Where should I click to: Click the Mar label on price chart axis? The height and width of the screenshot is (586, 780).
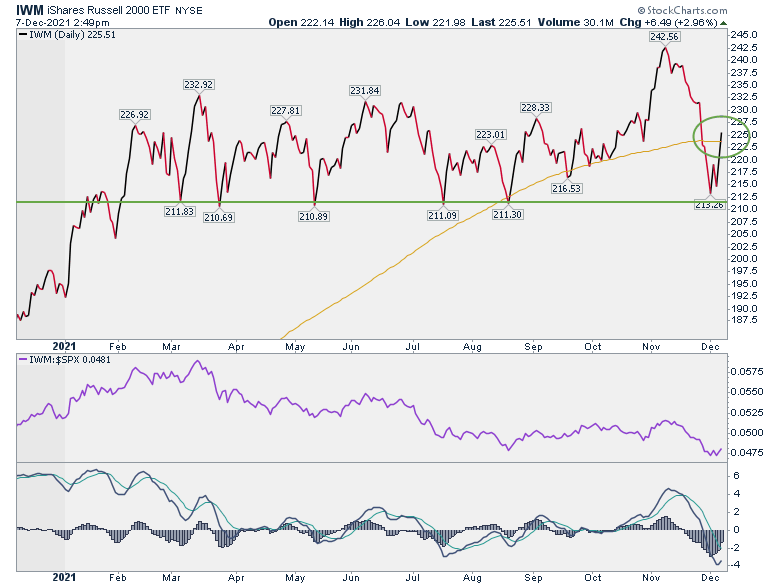171,347
